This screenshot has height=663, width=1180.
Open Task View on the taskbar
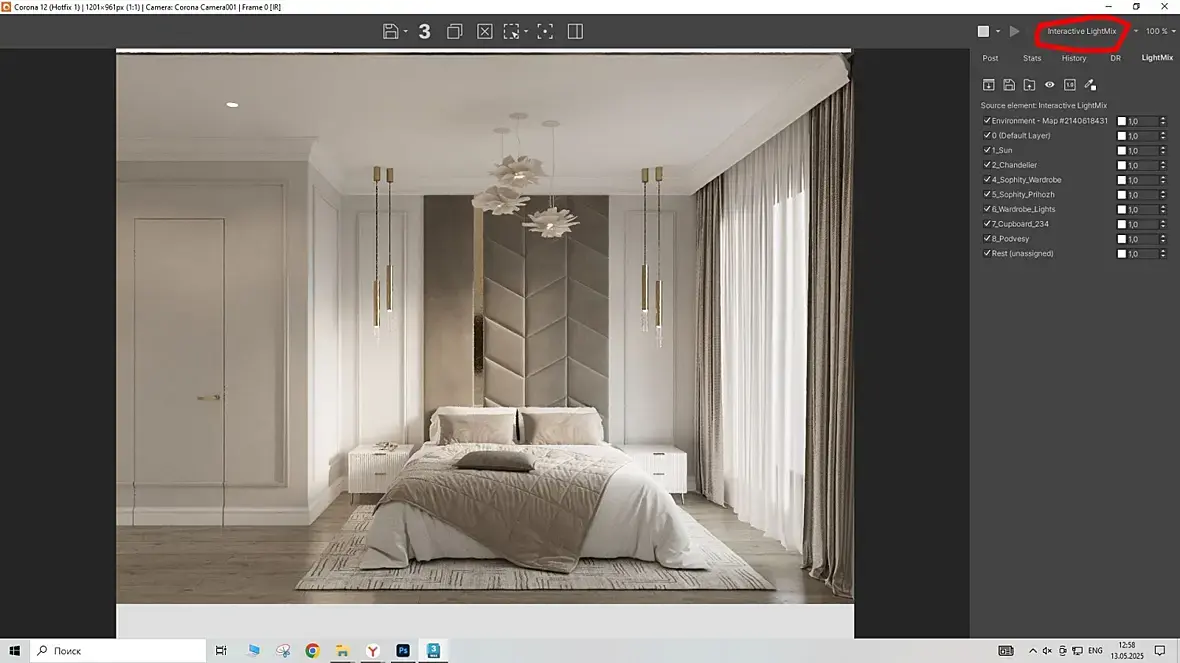[221, 650]
